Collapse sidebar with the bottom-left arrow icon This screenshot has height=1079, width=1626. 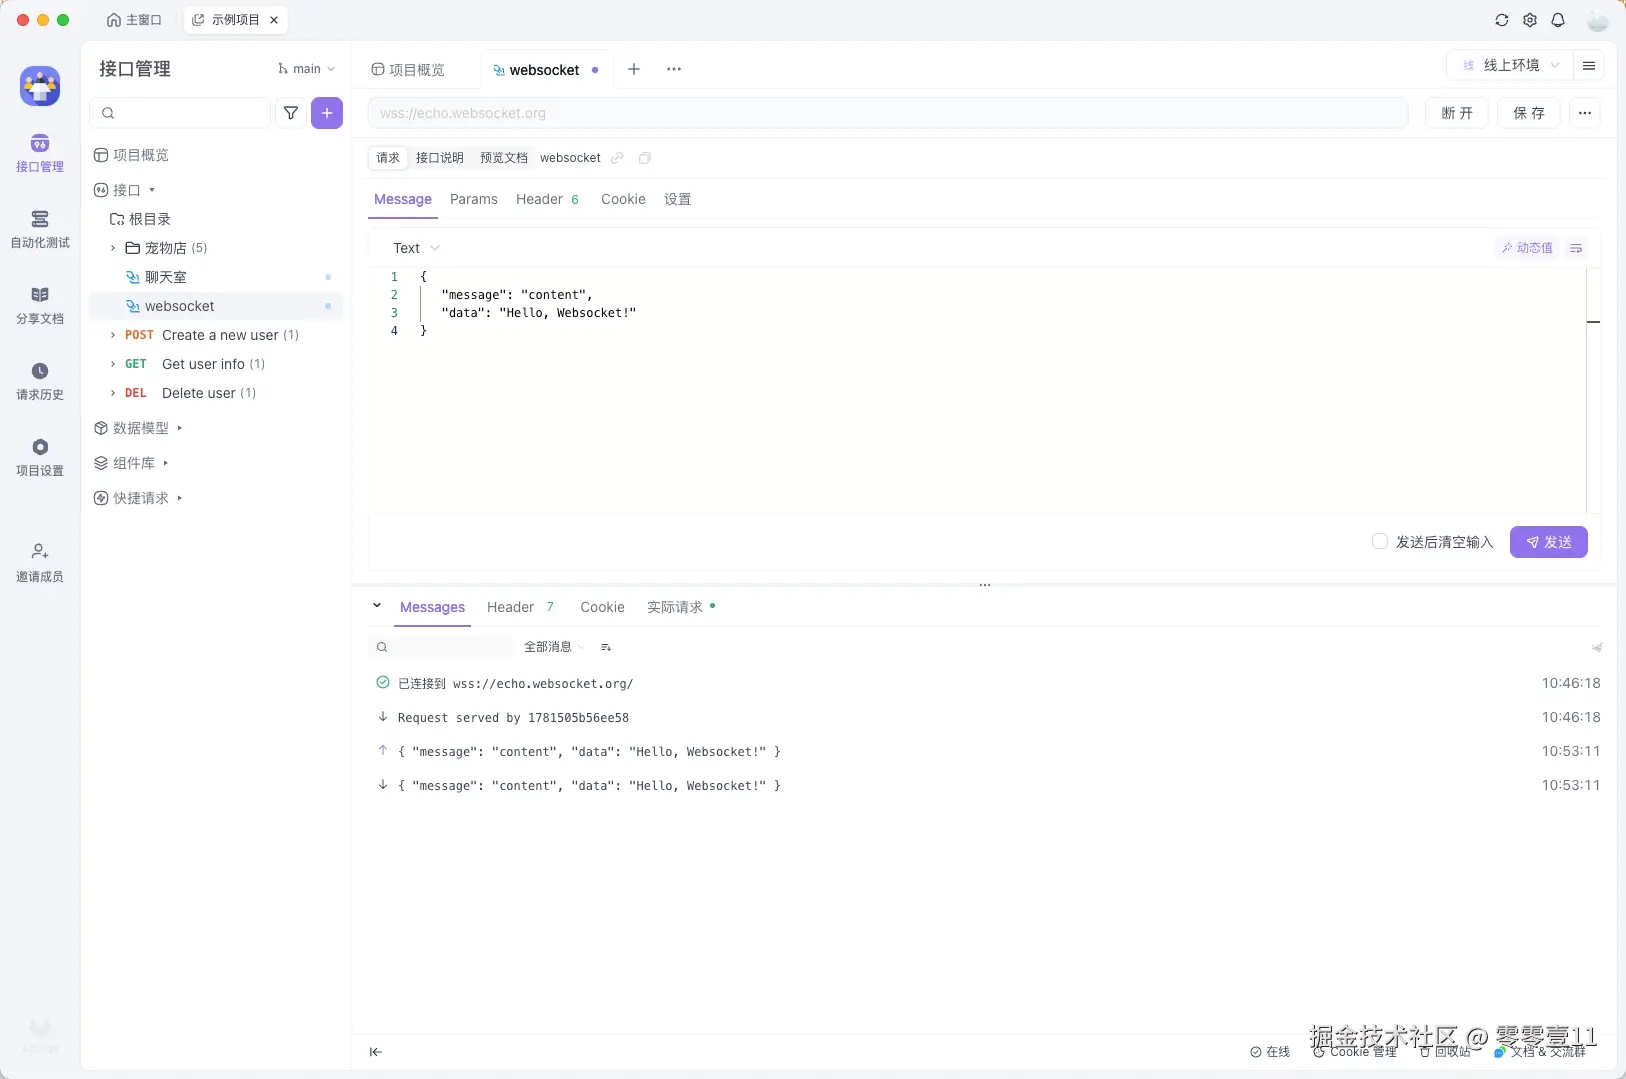coord(376,1051)
